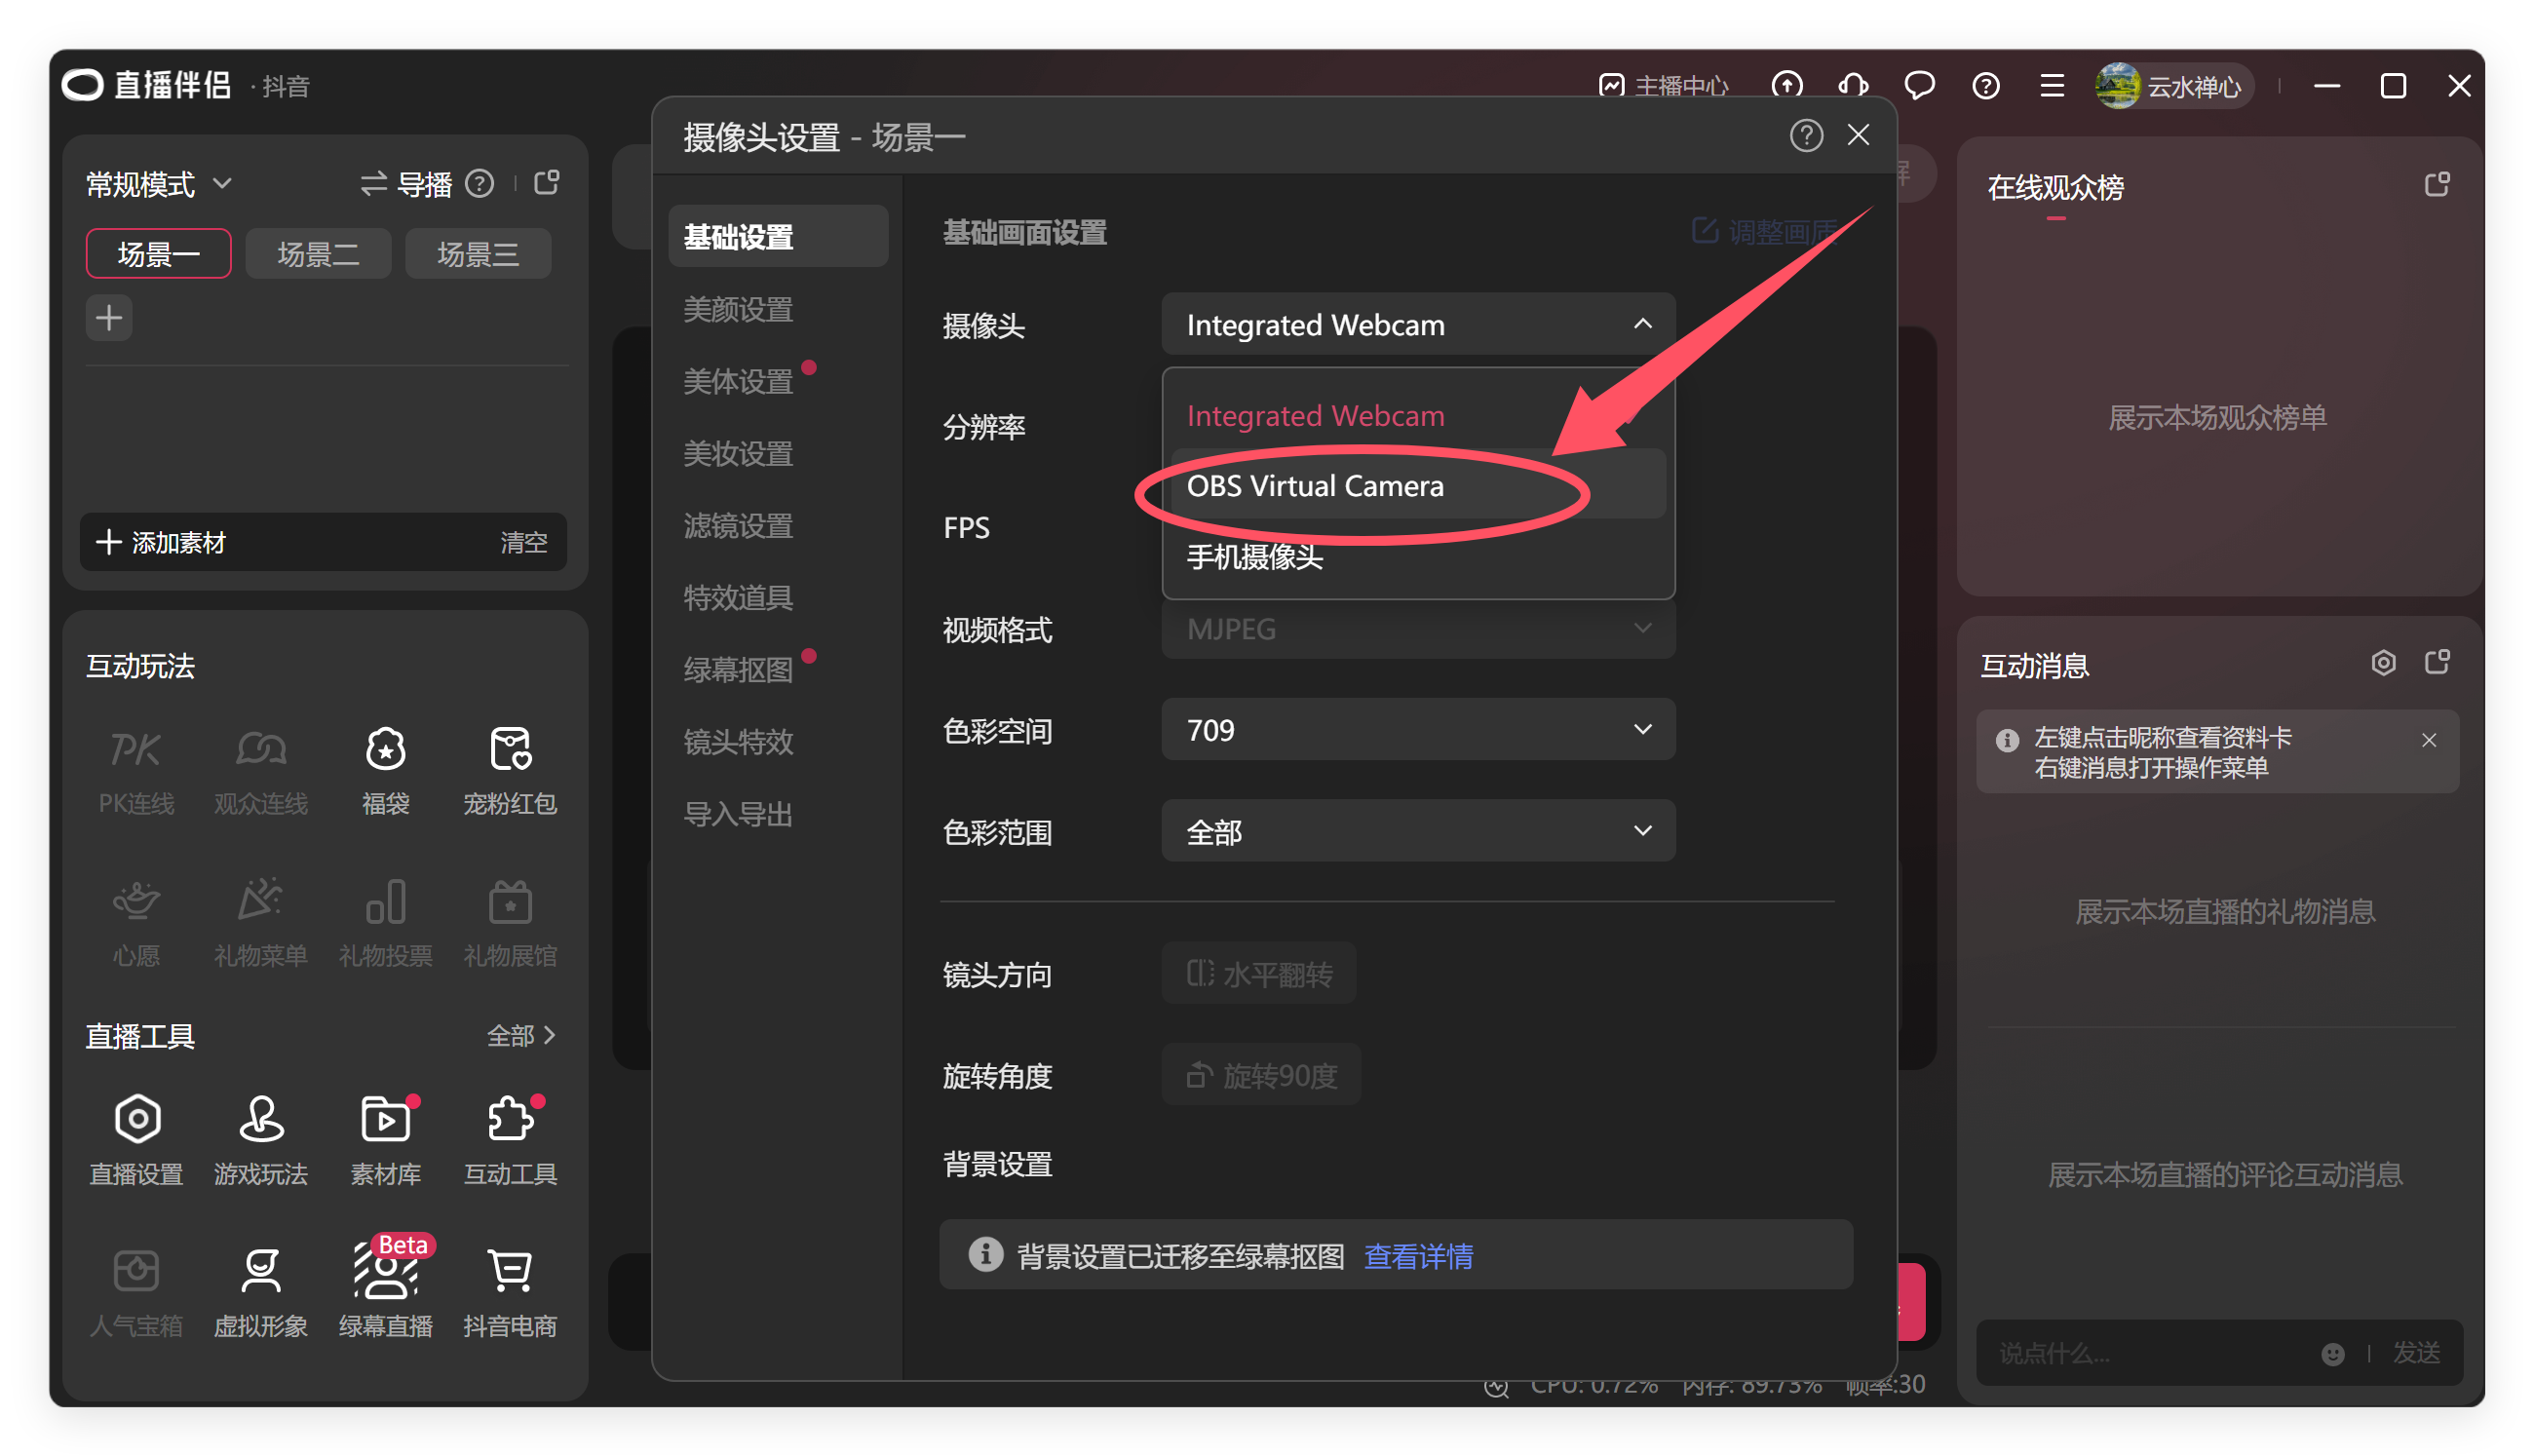Choose 手机摄像头 option in the list
Screen dimensions: 2534x1456
1418,556
